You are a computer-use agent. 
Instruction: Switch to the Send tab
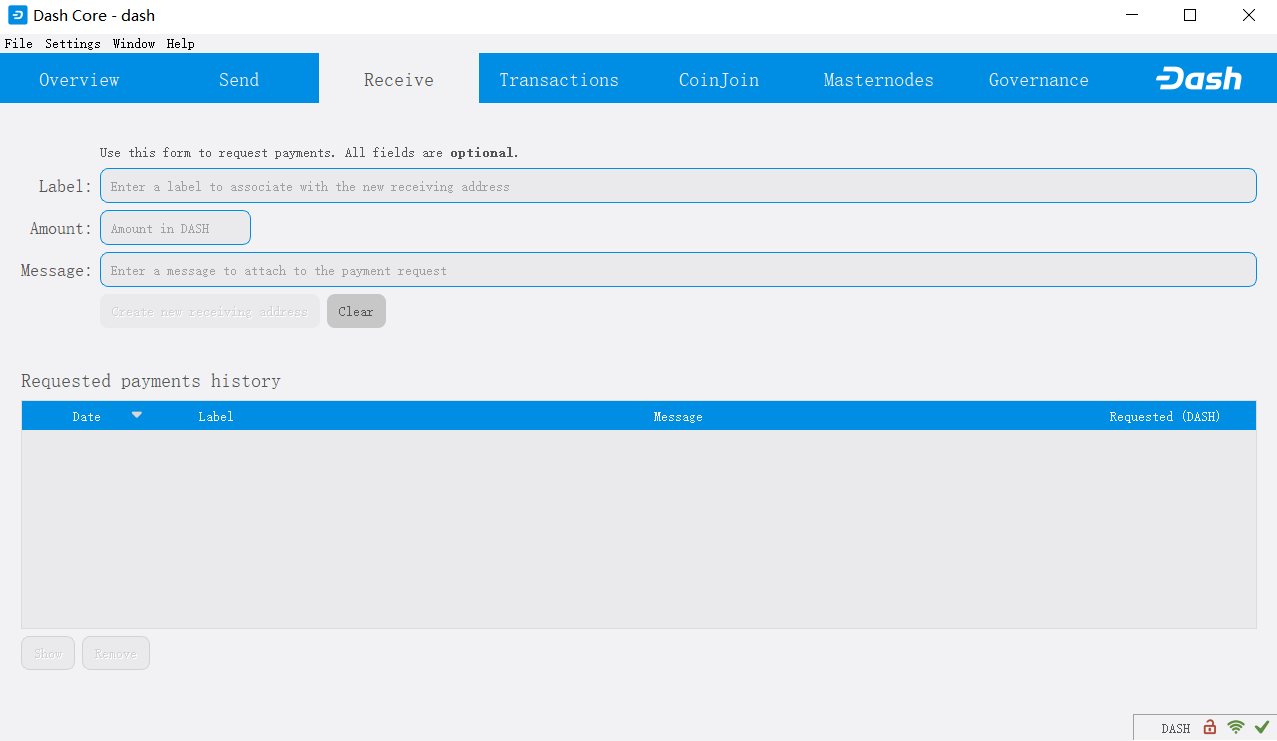coord(239,79)
